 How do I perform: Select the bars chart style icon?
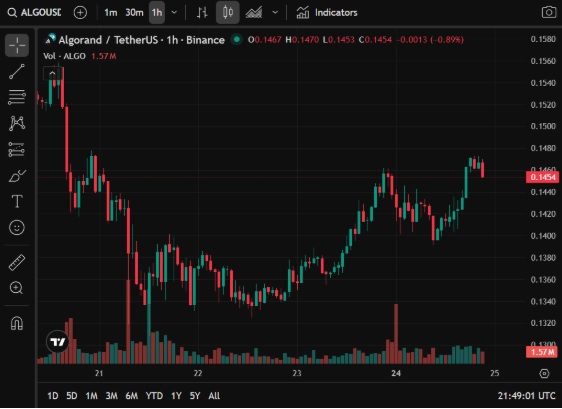pyautogui.click(x=202, y=13)
